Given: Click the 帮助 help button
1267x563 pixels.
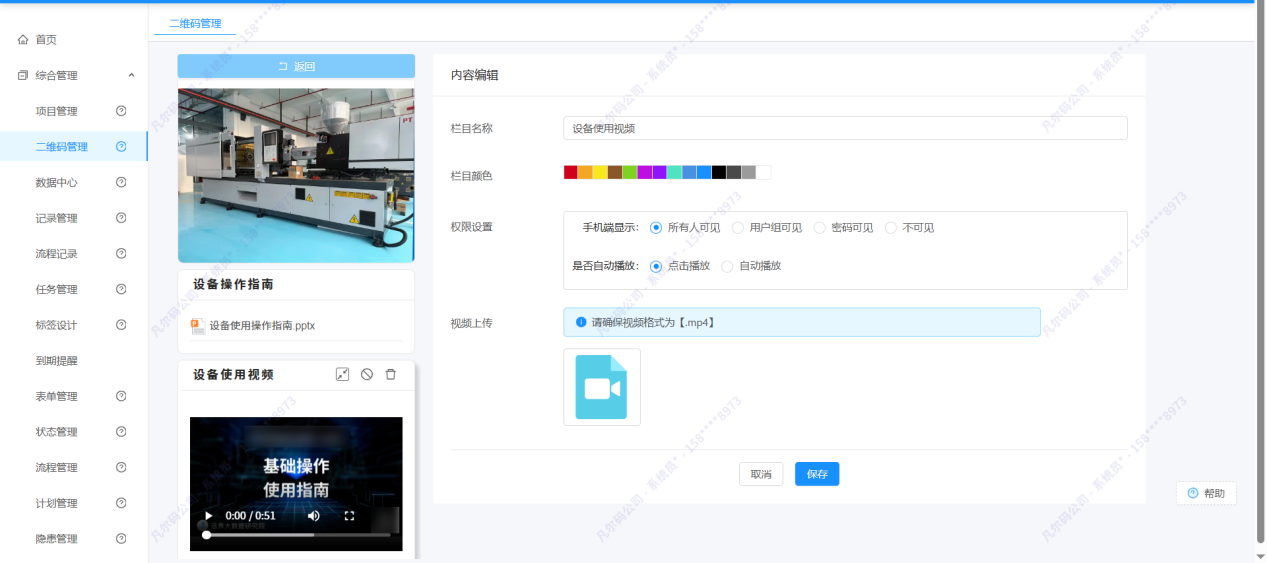Looking at the screenshot, I should [x=1206, y=493].
